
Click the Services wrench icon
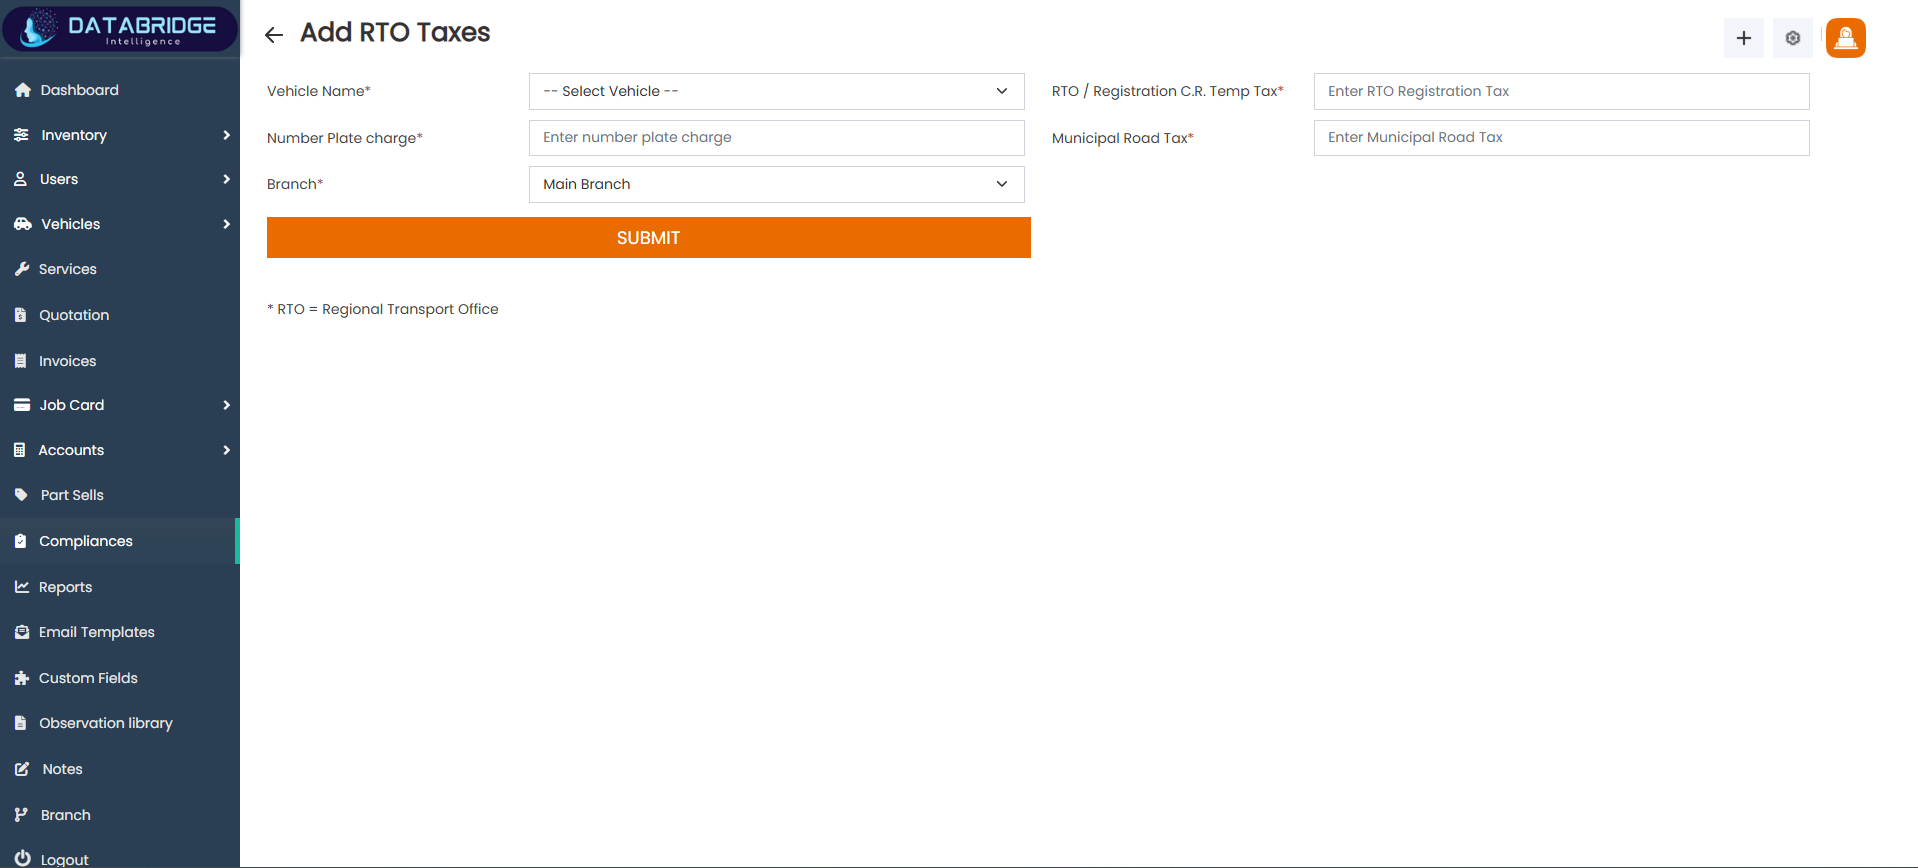click(22, 269)
